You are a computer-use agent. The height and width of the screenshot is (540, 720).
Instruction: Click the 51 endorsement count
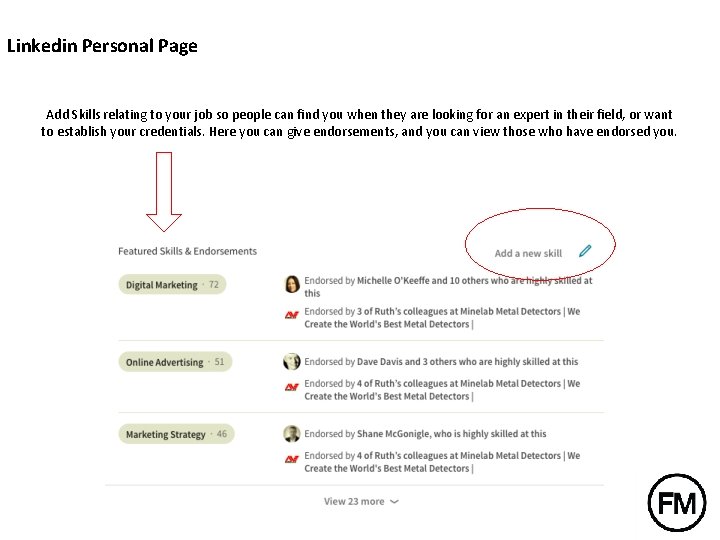click(x=219, y=362)
